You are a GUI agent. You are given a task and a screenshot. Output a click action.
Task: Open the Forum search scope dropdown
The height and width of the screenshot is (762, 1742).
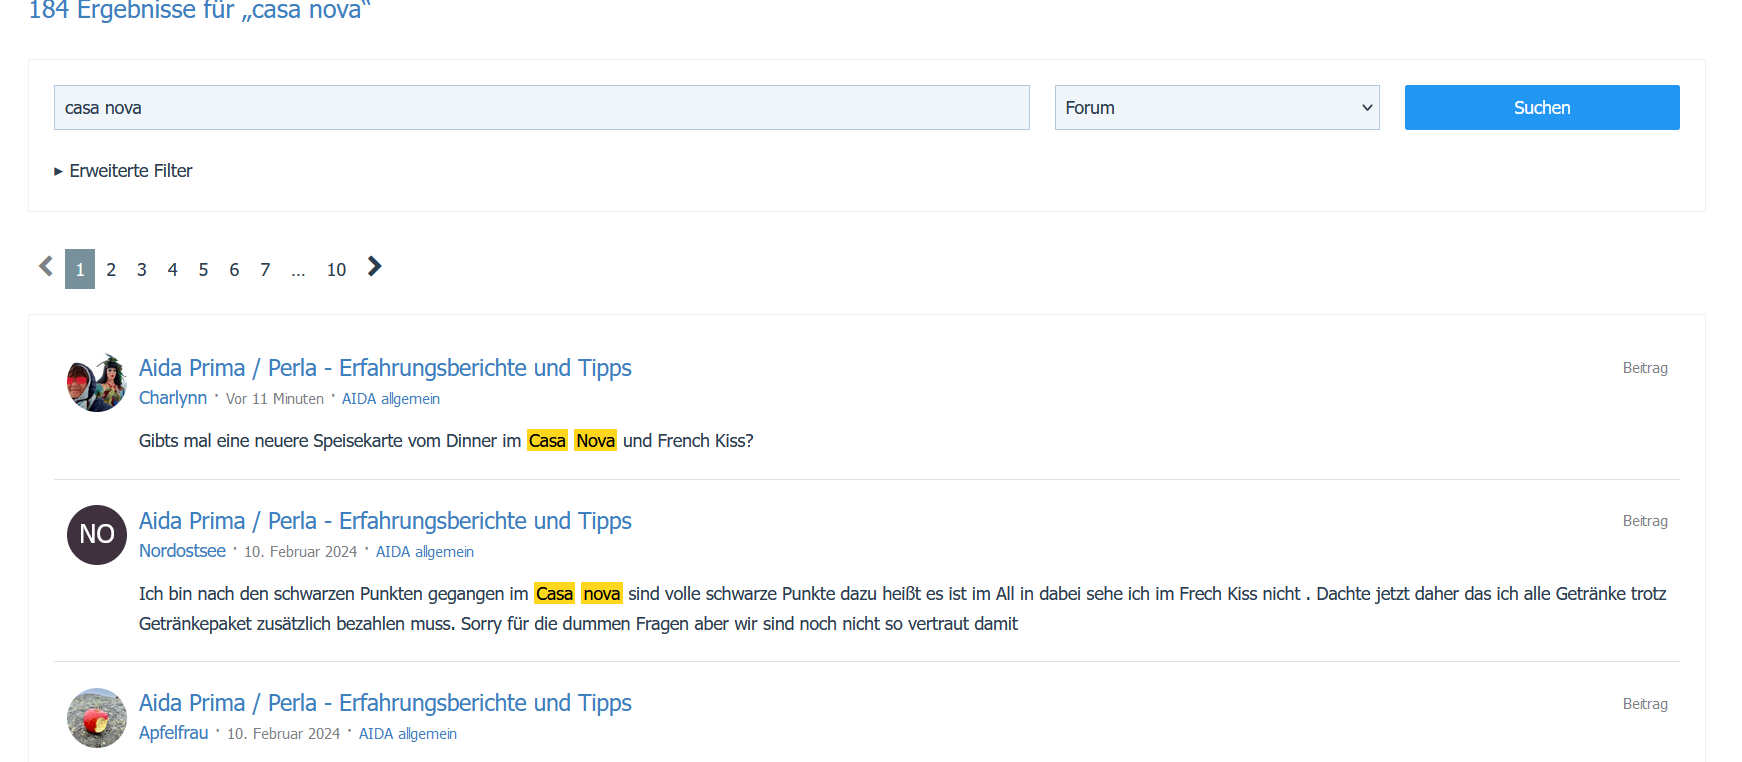click(1216, 108)
